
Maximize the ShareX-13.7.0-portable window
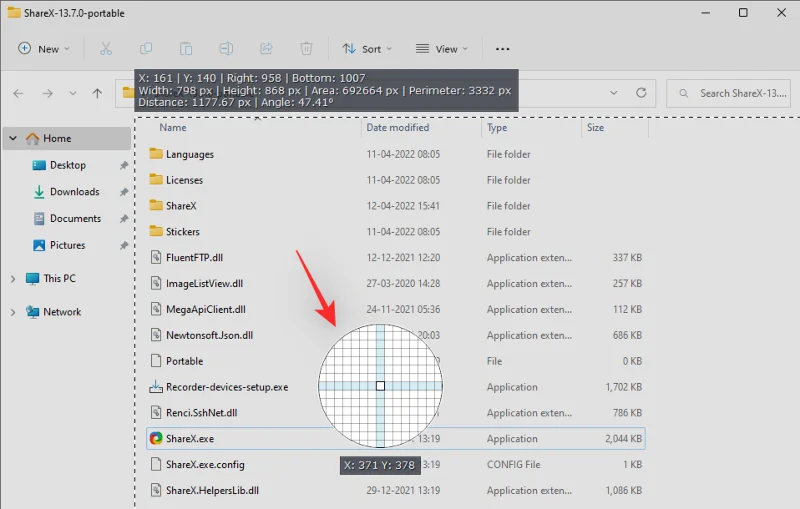coord(743,13)
